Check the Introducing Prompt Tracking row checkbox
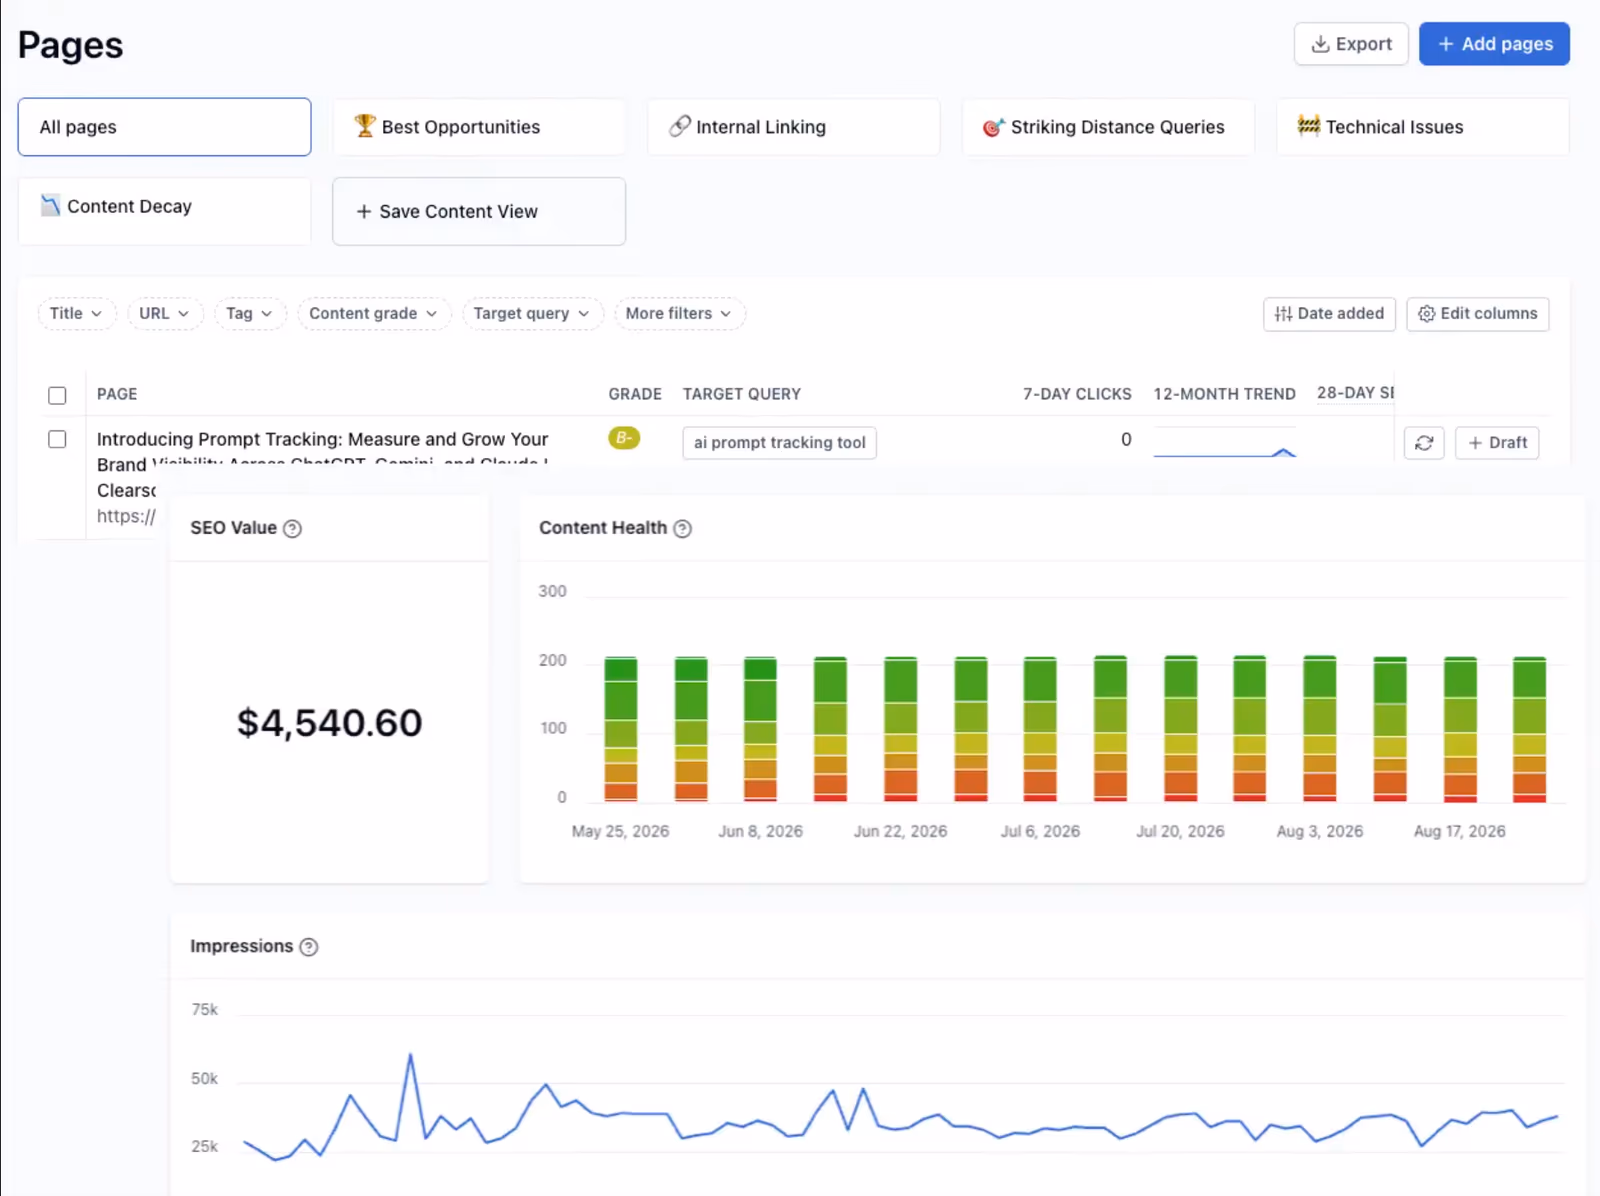The width and height of the screenshot is (1600, 1196). tap(57, 439)
